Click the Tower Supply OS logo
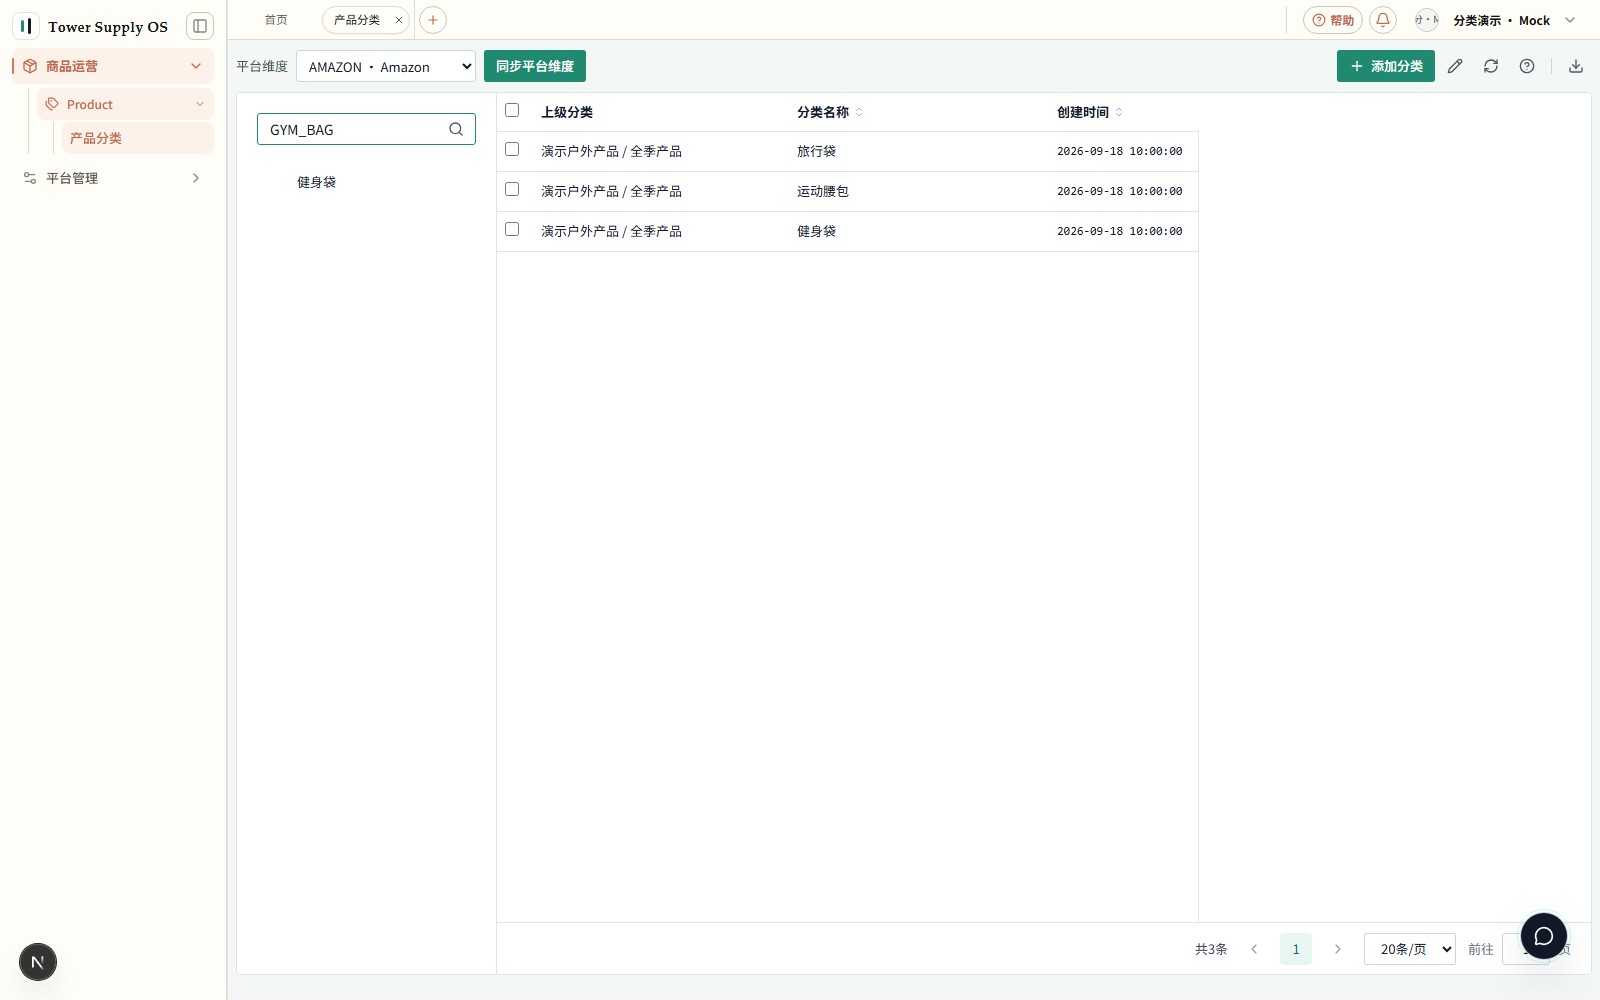1600x1000 pixels. pyautogui.click(x=26, y=26)
